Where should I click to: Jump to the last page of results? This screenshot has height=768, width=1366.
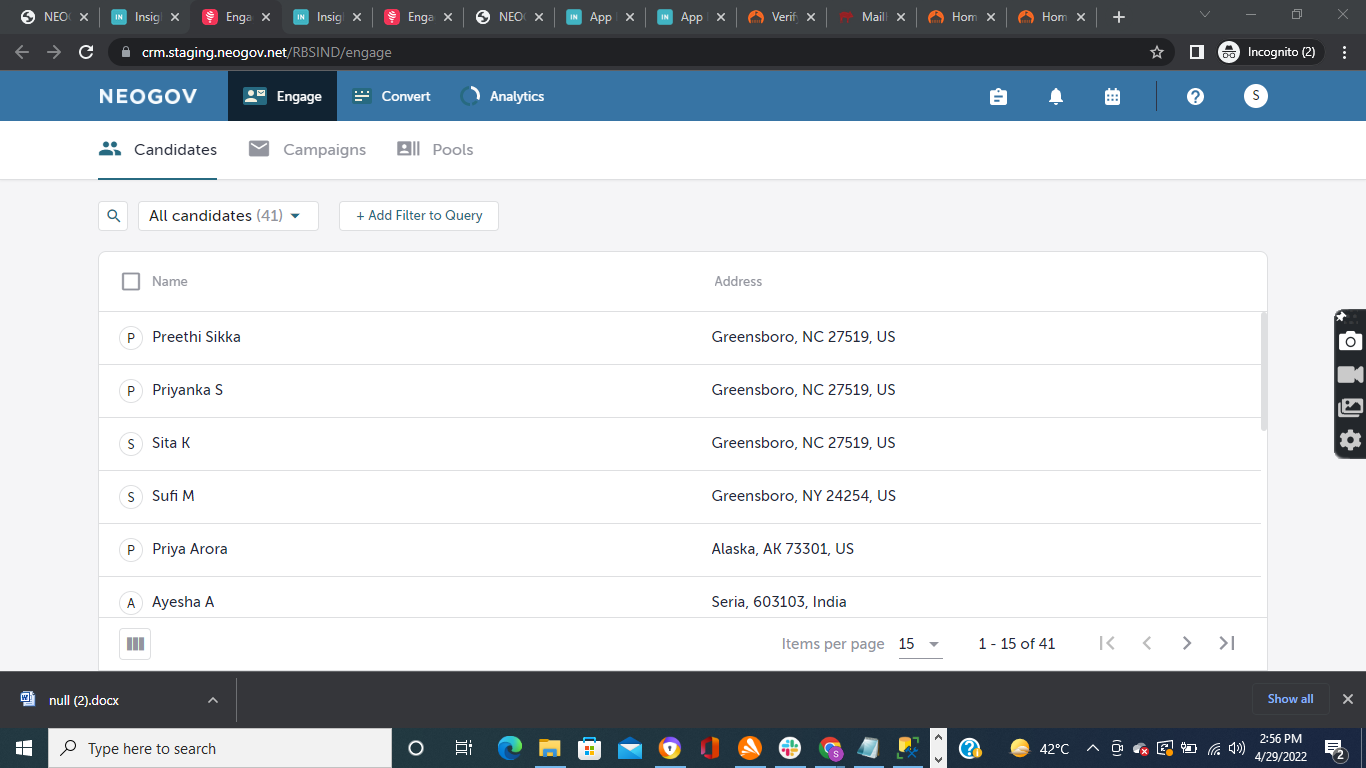1227,643
